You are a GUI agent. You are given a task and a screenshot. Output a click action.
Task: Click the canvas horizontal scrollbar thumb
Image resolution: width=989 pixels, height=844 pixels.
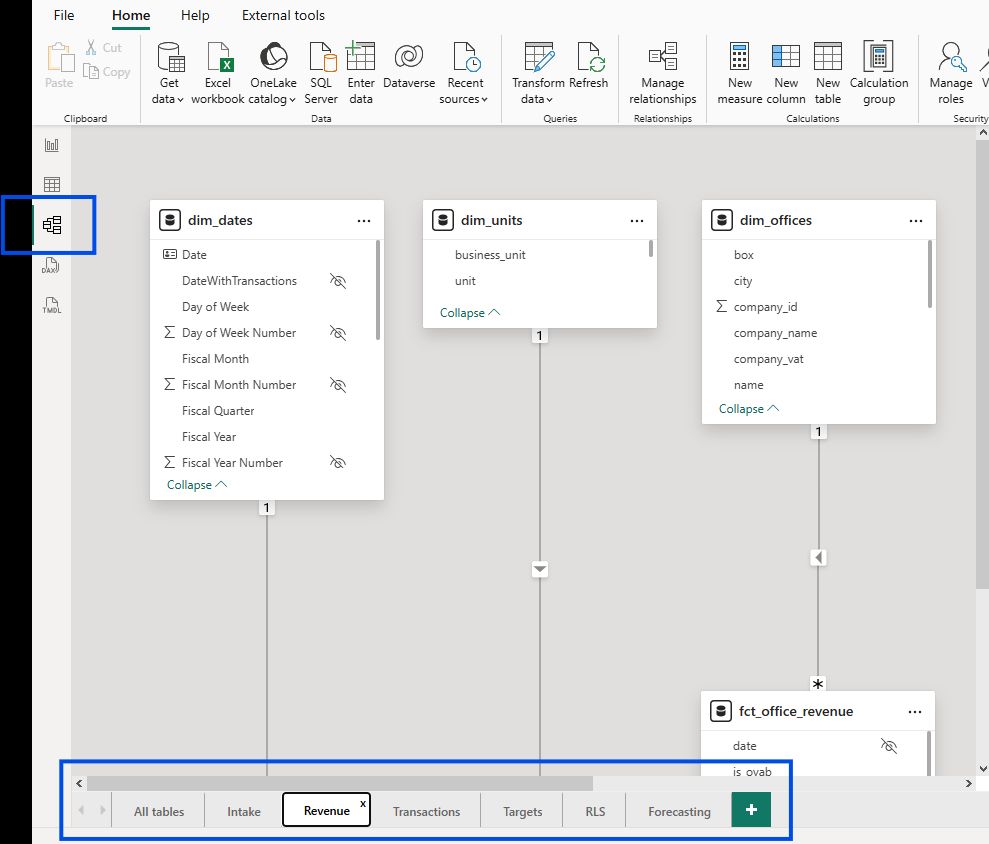point(340,783)
